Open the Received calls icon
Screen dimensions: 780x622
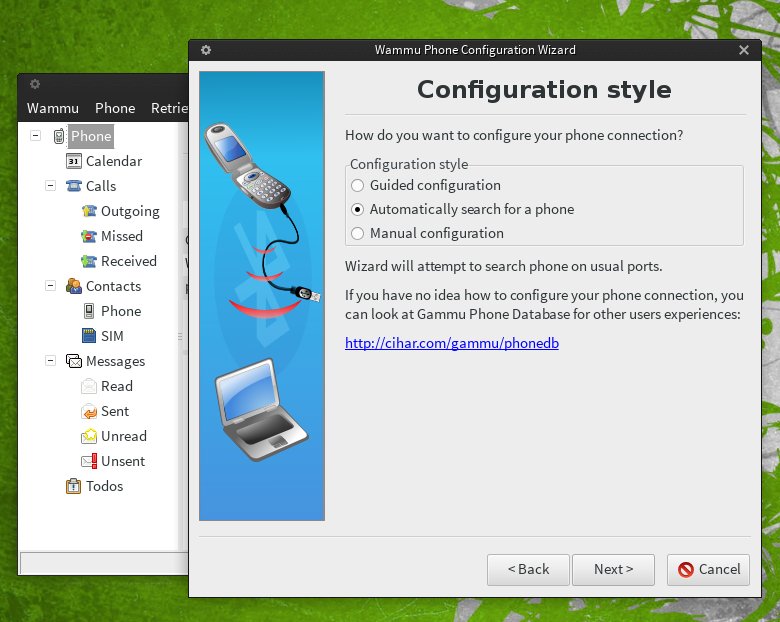[89, 261]
